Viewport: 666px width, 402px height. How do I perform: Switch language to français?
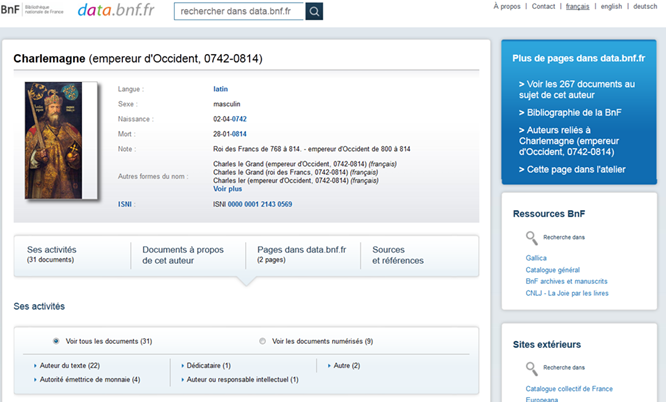(577, 6)
